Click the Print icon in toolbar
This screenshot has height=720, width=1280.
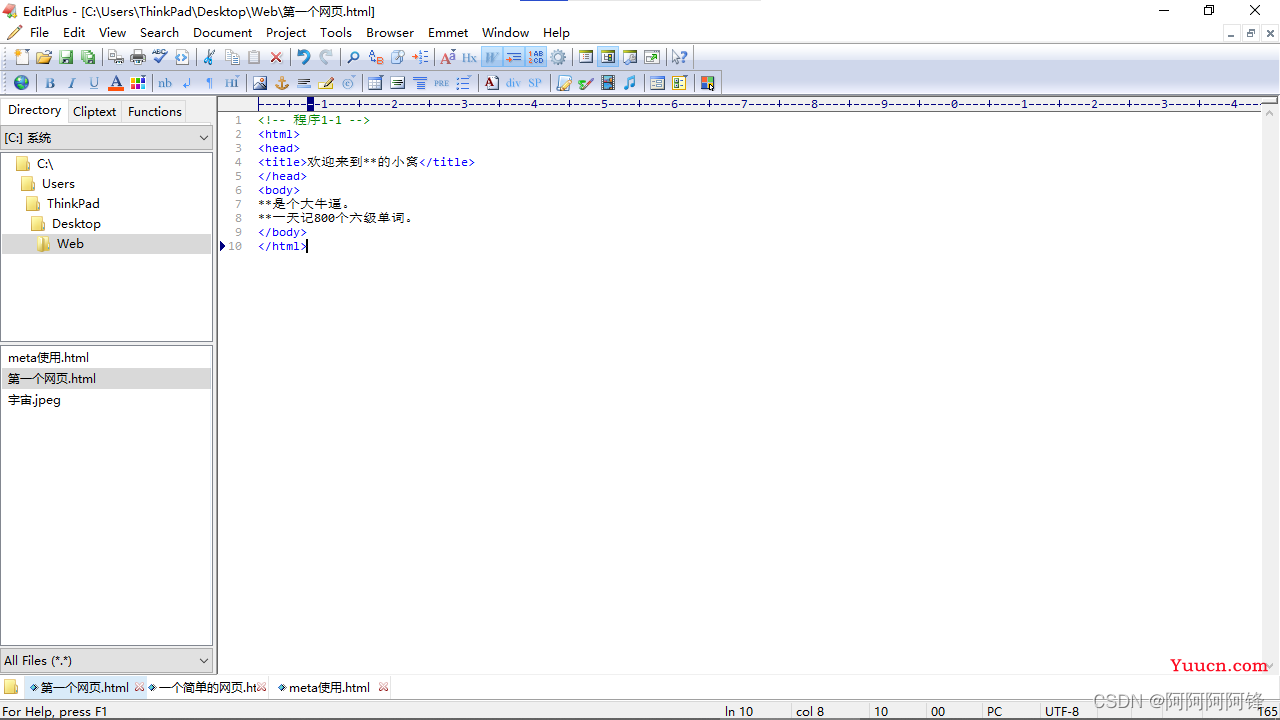point(138,57)
